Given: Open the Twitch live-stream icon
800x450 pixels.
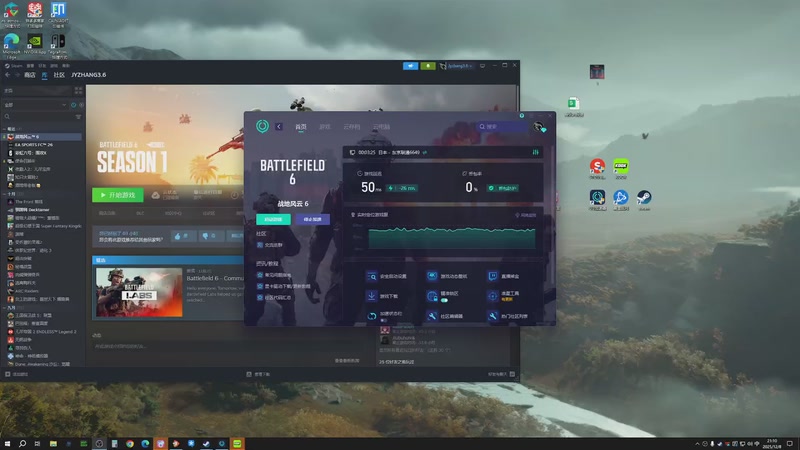Looking at the screenshot, I should 492,276.
